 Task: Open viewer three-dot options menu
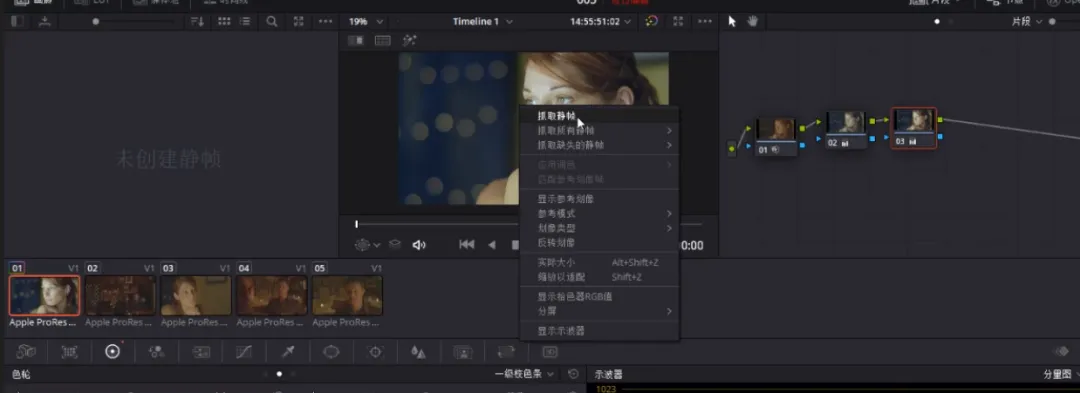tap(705, 21)
